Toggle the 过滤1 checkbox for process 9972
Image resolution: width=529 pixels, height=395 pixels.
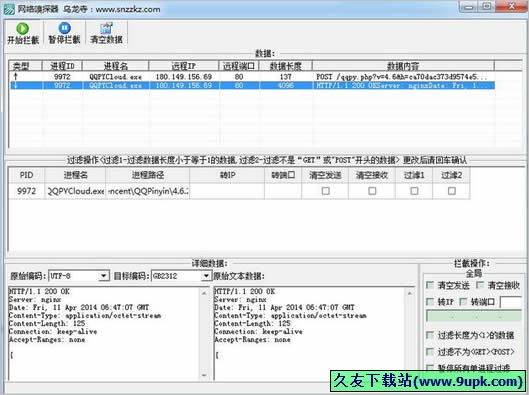[x=414, y=191]
